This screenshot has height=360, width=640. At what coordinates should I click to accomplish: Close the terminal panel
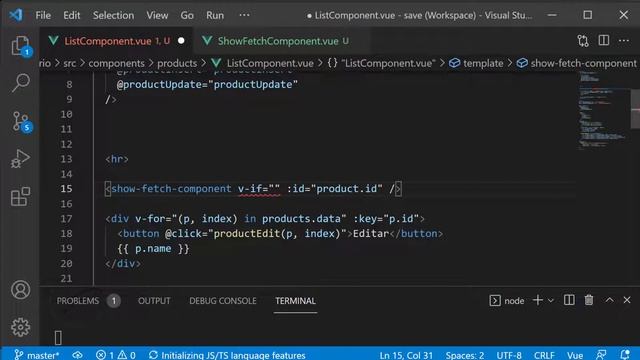(627, 300)
